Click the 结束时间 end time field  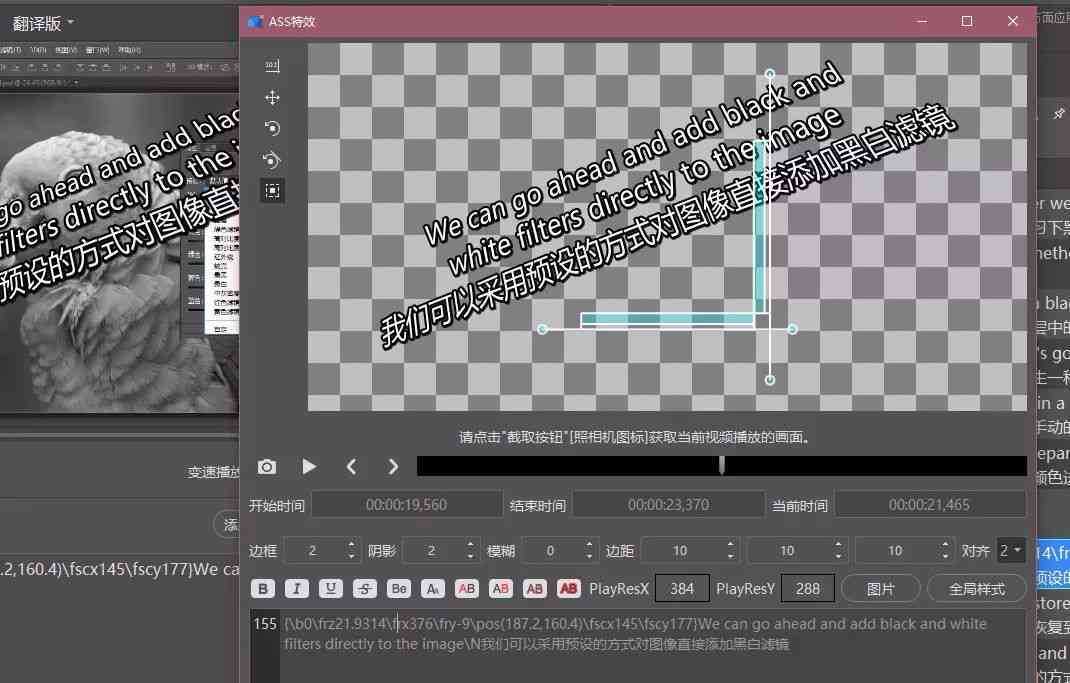coord(669,505)
